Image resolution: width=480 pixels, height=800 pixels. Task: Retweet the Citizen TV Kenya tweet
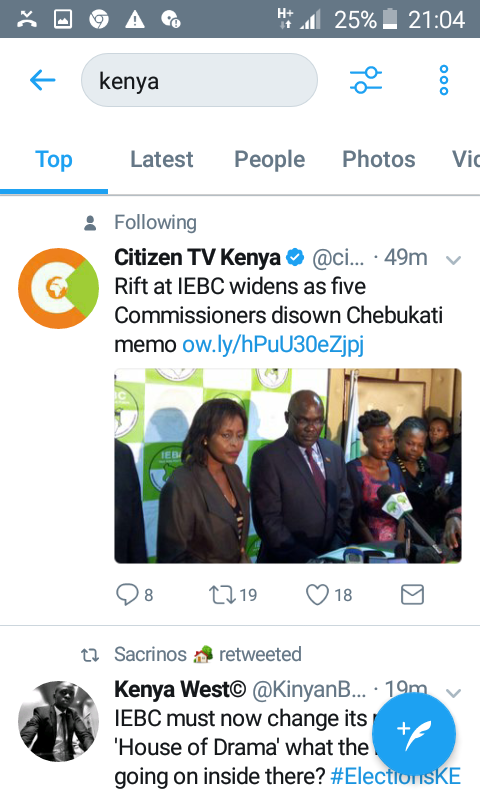coord(222,594)
